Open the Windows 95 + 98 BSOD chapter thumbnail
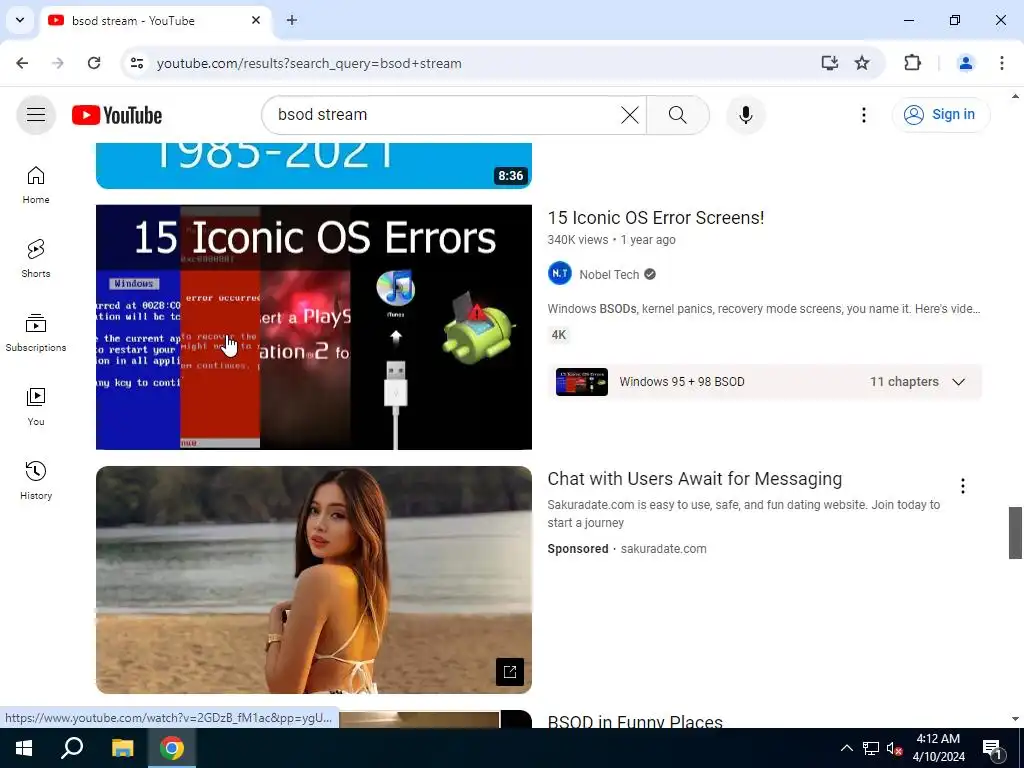Screen dimensions: 1024x768 tap(581, 382)
